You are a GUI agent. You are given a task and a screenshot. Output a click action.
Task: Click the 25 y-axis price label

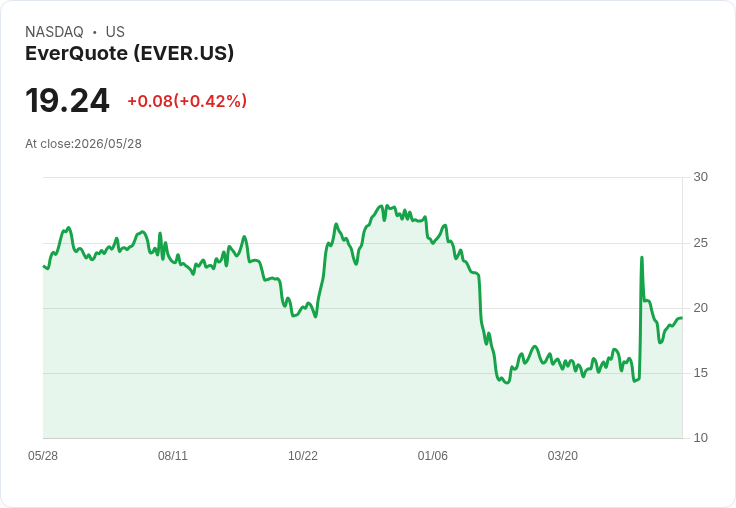(700, 243)
